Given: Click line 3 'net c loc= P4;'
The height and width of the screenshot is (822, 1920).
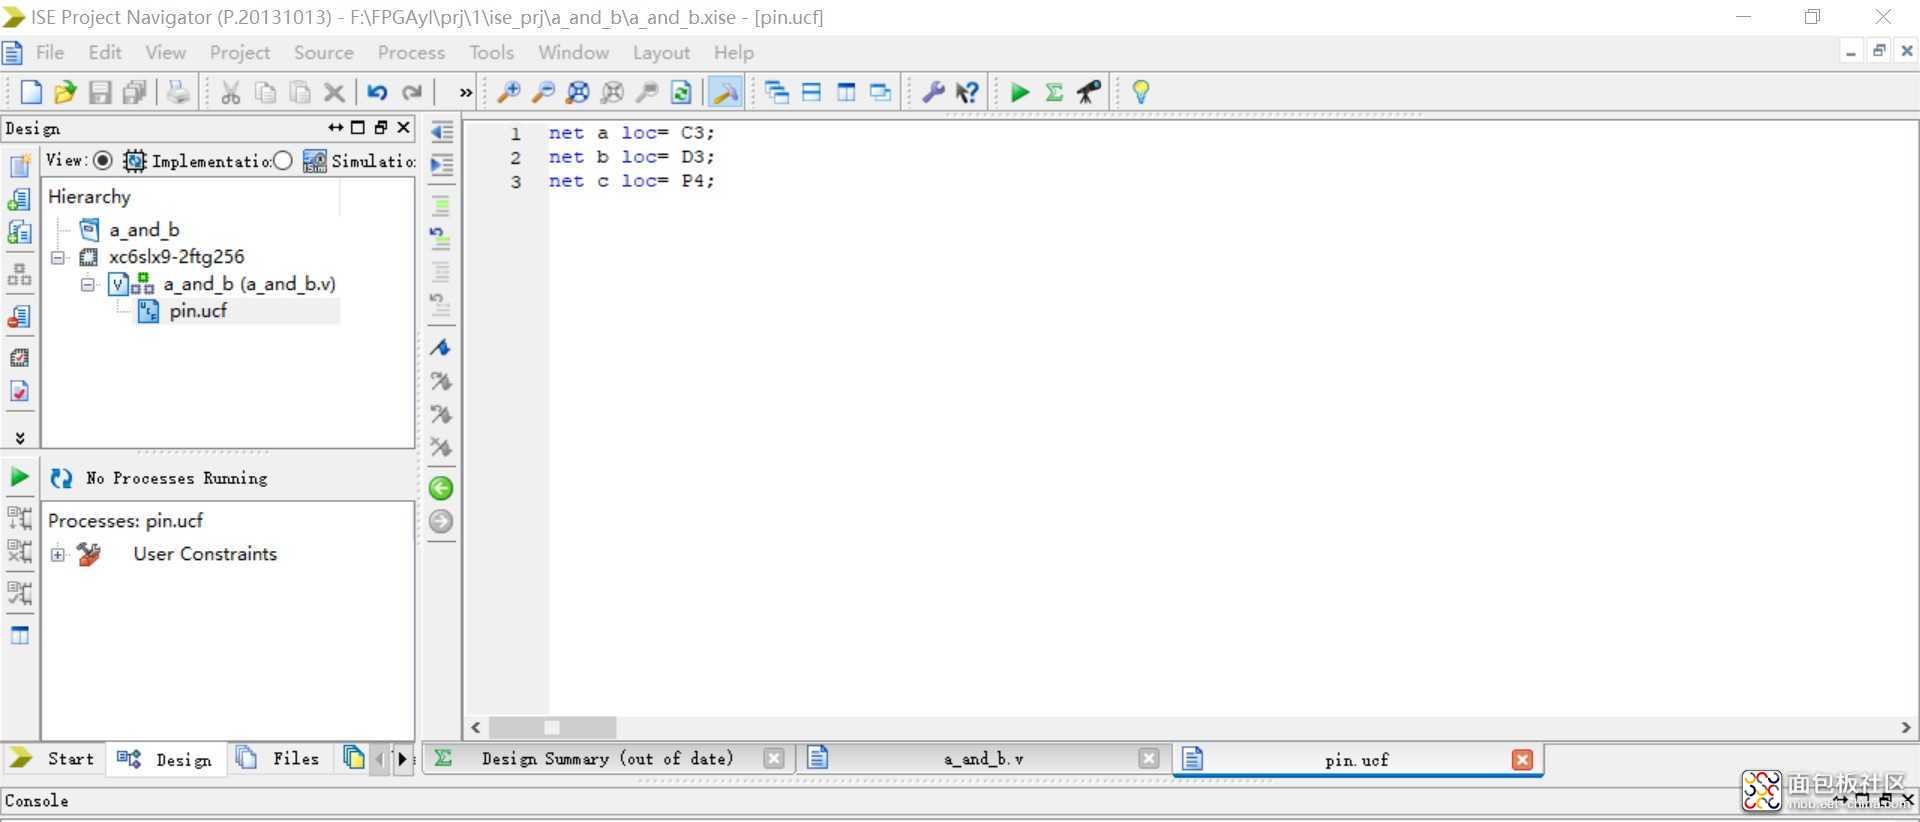Looking at the screenshot, I should 631,181.
